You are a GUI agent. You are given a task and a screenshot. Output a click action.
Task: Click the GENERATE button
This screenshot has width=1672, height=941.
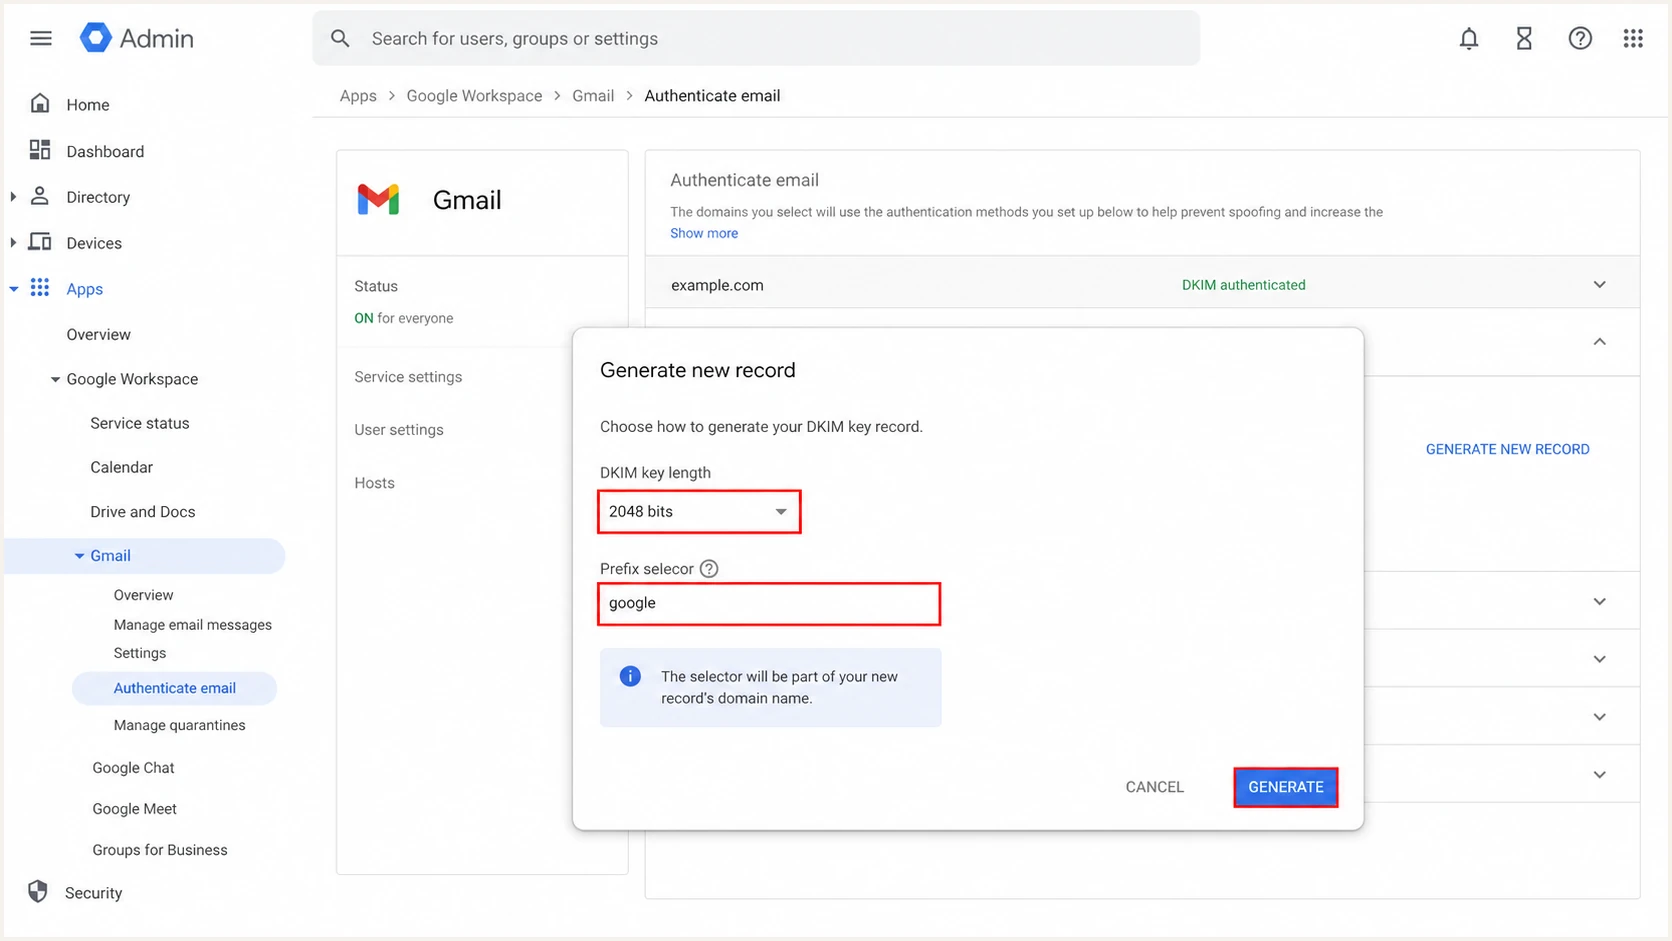[1286, 787]
